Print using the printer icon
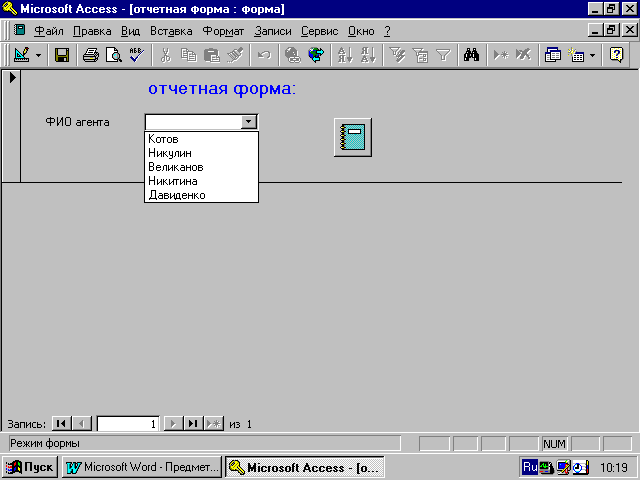 (x=91, y=55)
